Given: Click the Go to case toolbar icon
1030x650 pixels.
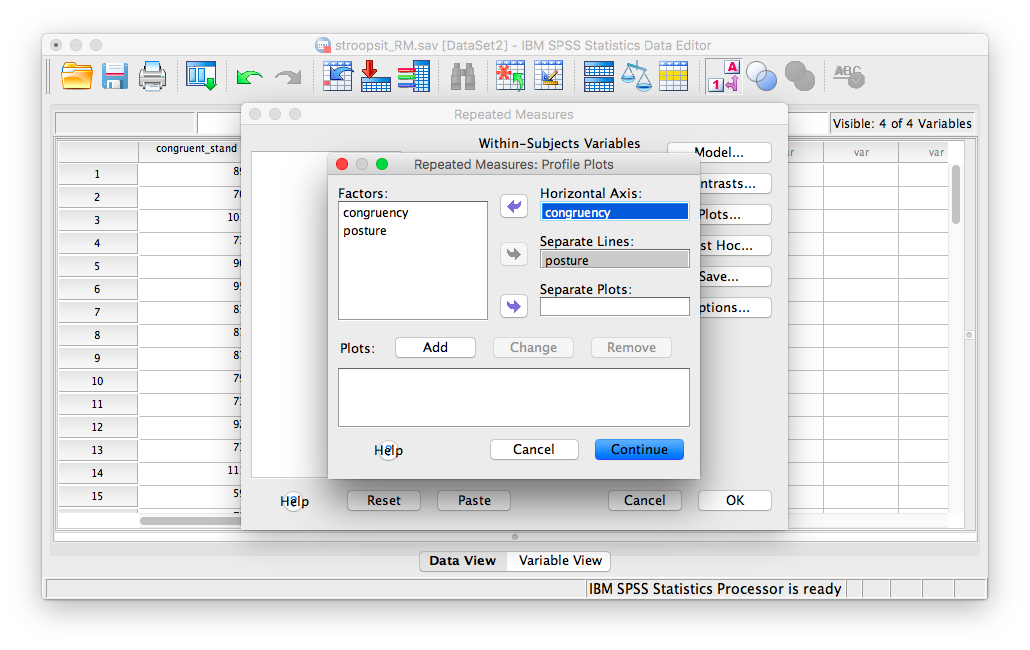Looking at the screenshot, I should pos(338,76).
